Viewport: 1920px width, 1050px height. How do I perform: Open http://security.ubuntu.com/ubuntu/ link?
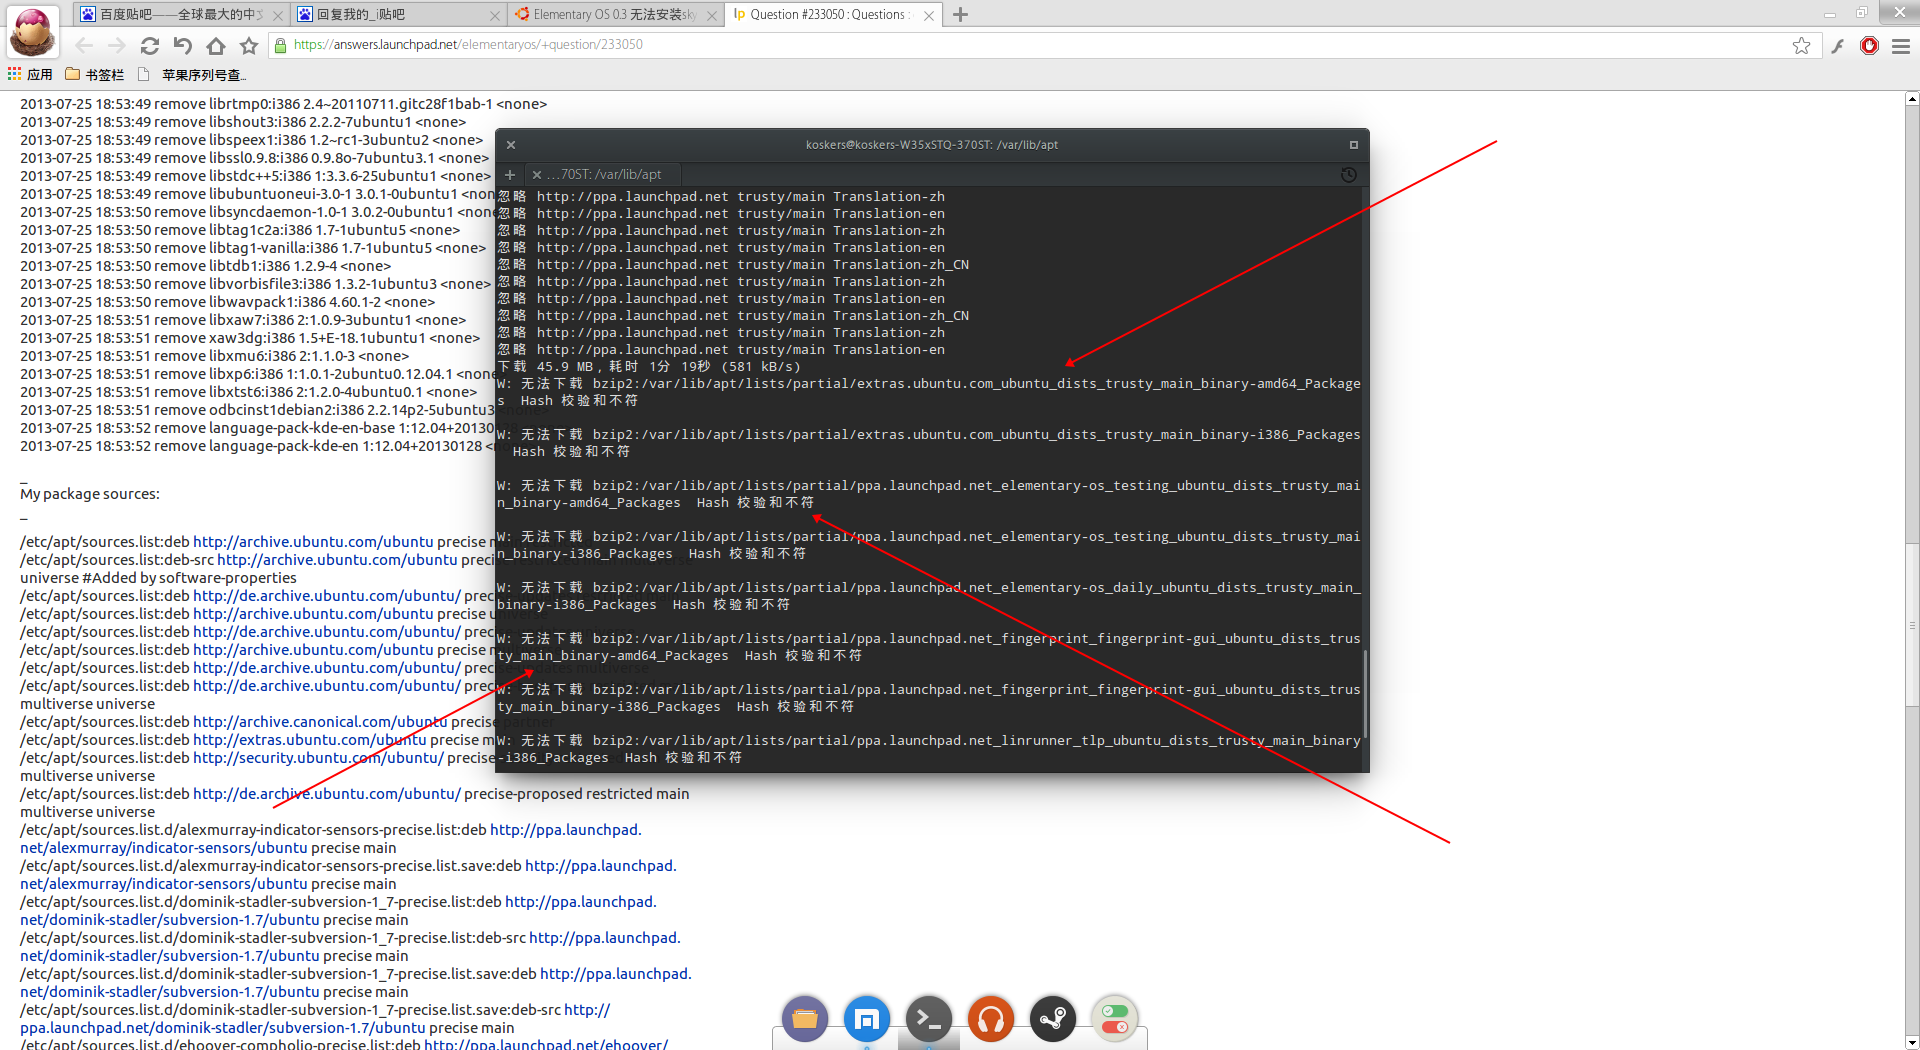coord(318,758)
